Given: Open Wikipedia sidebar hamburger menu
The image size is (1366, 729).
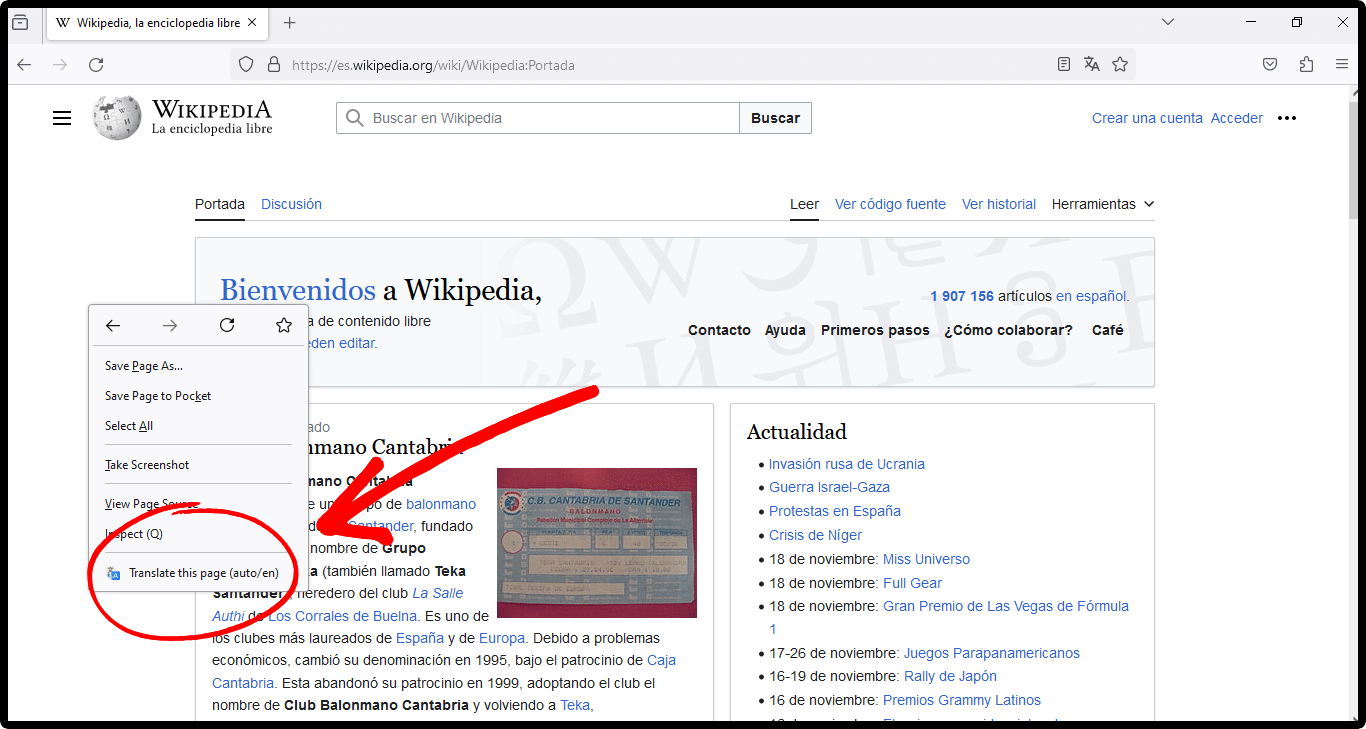Looking at the screenshot, I should (x=62, y=118).
